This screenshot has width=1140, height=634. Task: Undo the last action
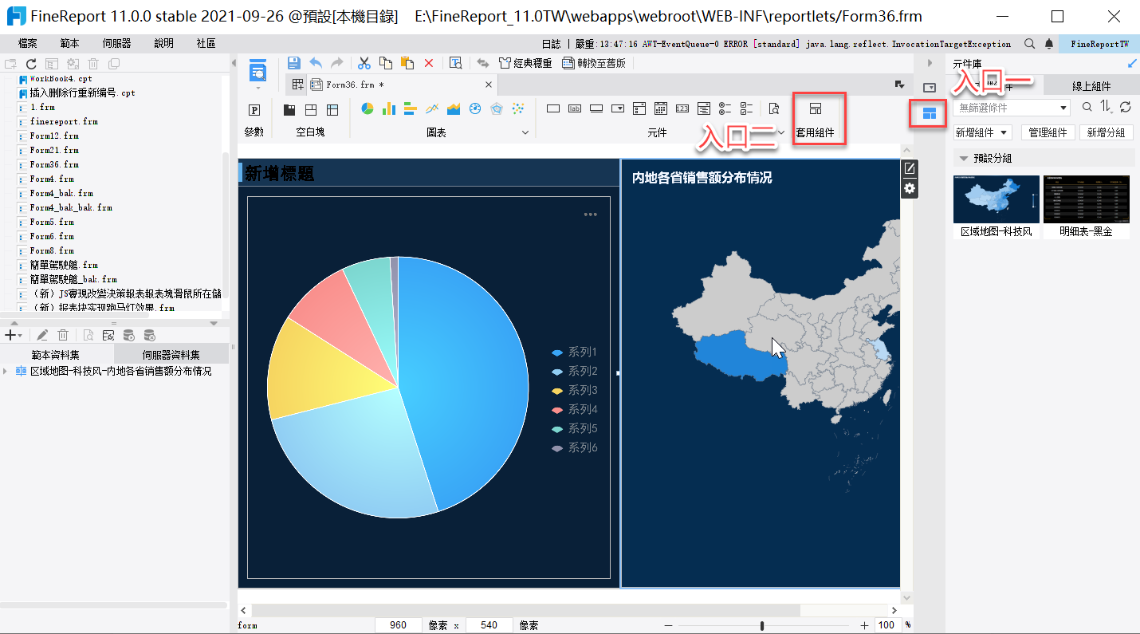tap(316, 63)
